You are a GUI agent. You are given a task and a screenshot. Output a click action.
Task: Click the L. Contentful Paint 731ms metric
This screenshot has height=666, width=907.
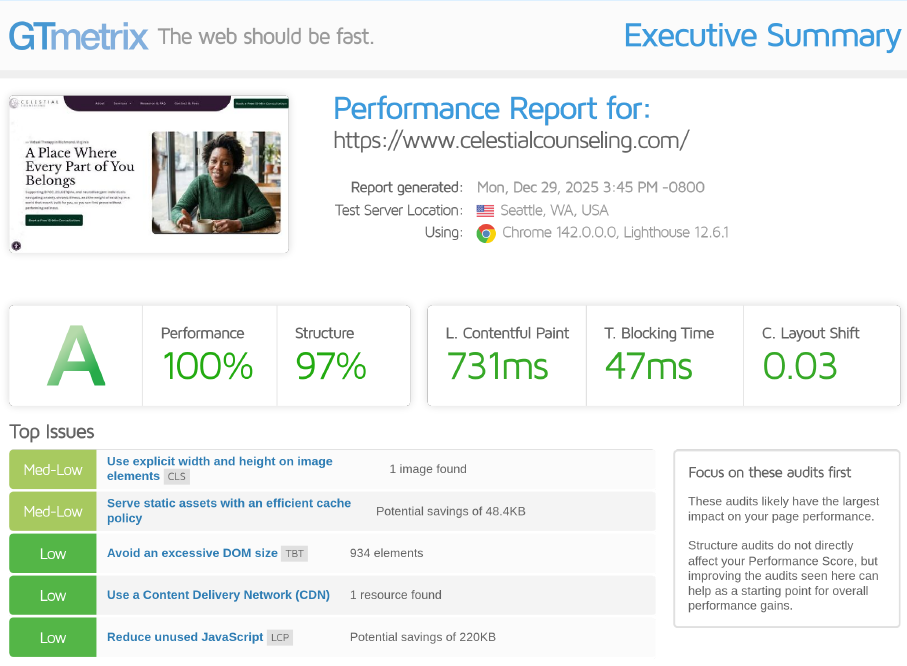pos(497,366)
